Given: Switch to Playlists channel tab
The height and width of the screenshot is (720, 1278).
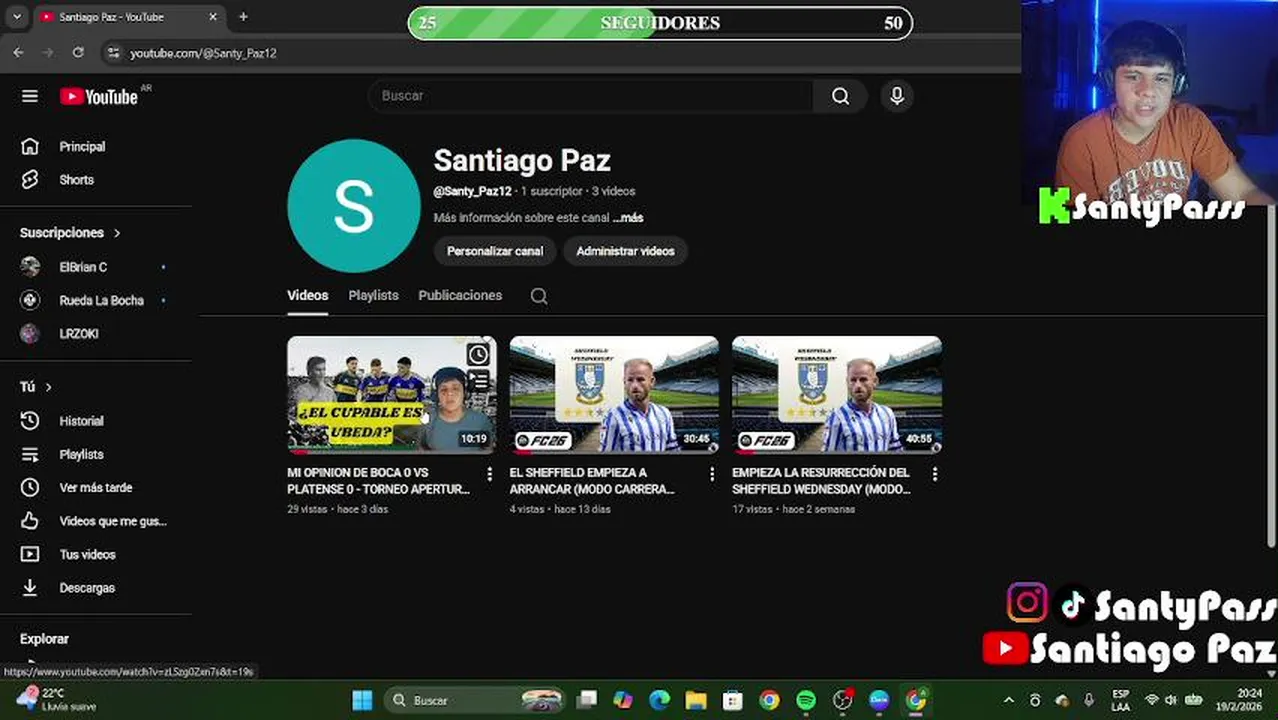Looking at the screenshot, I should point(373,296).
